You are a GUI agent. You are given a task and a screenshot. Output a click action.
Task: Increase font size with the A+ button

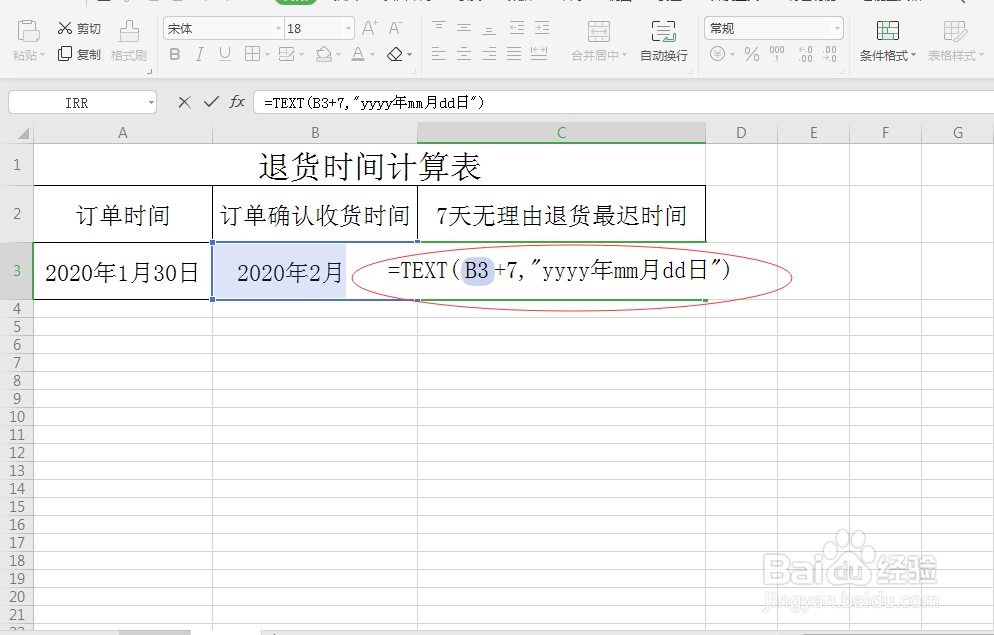coord(368,27)
